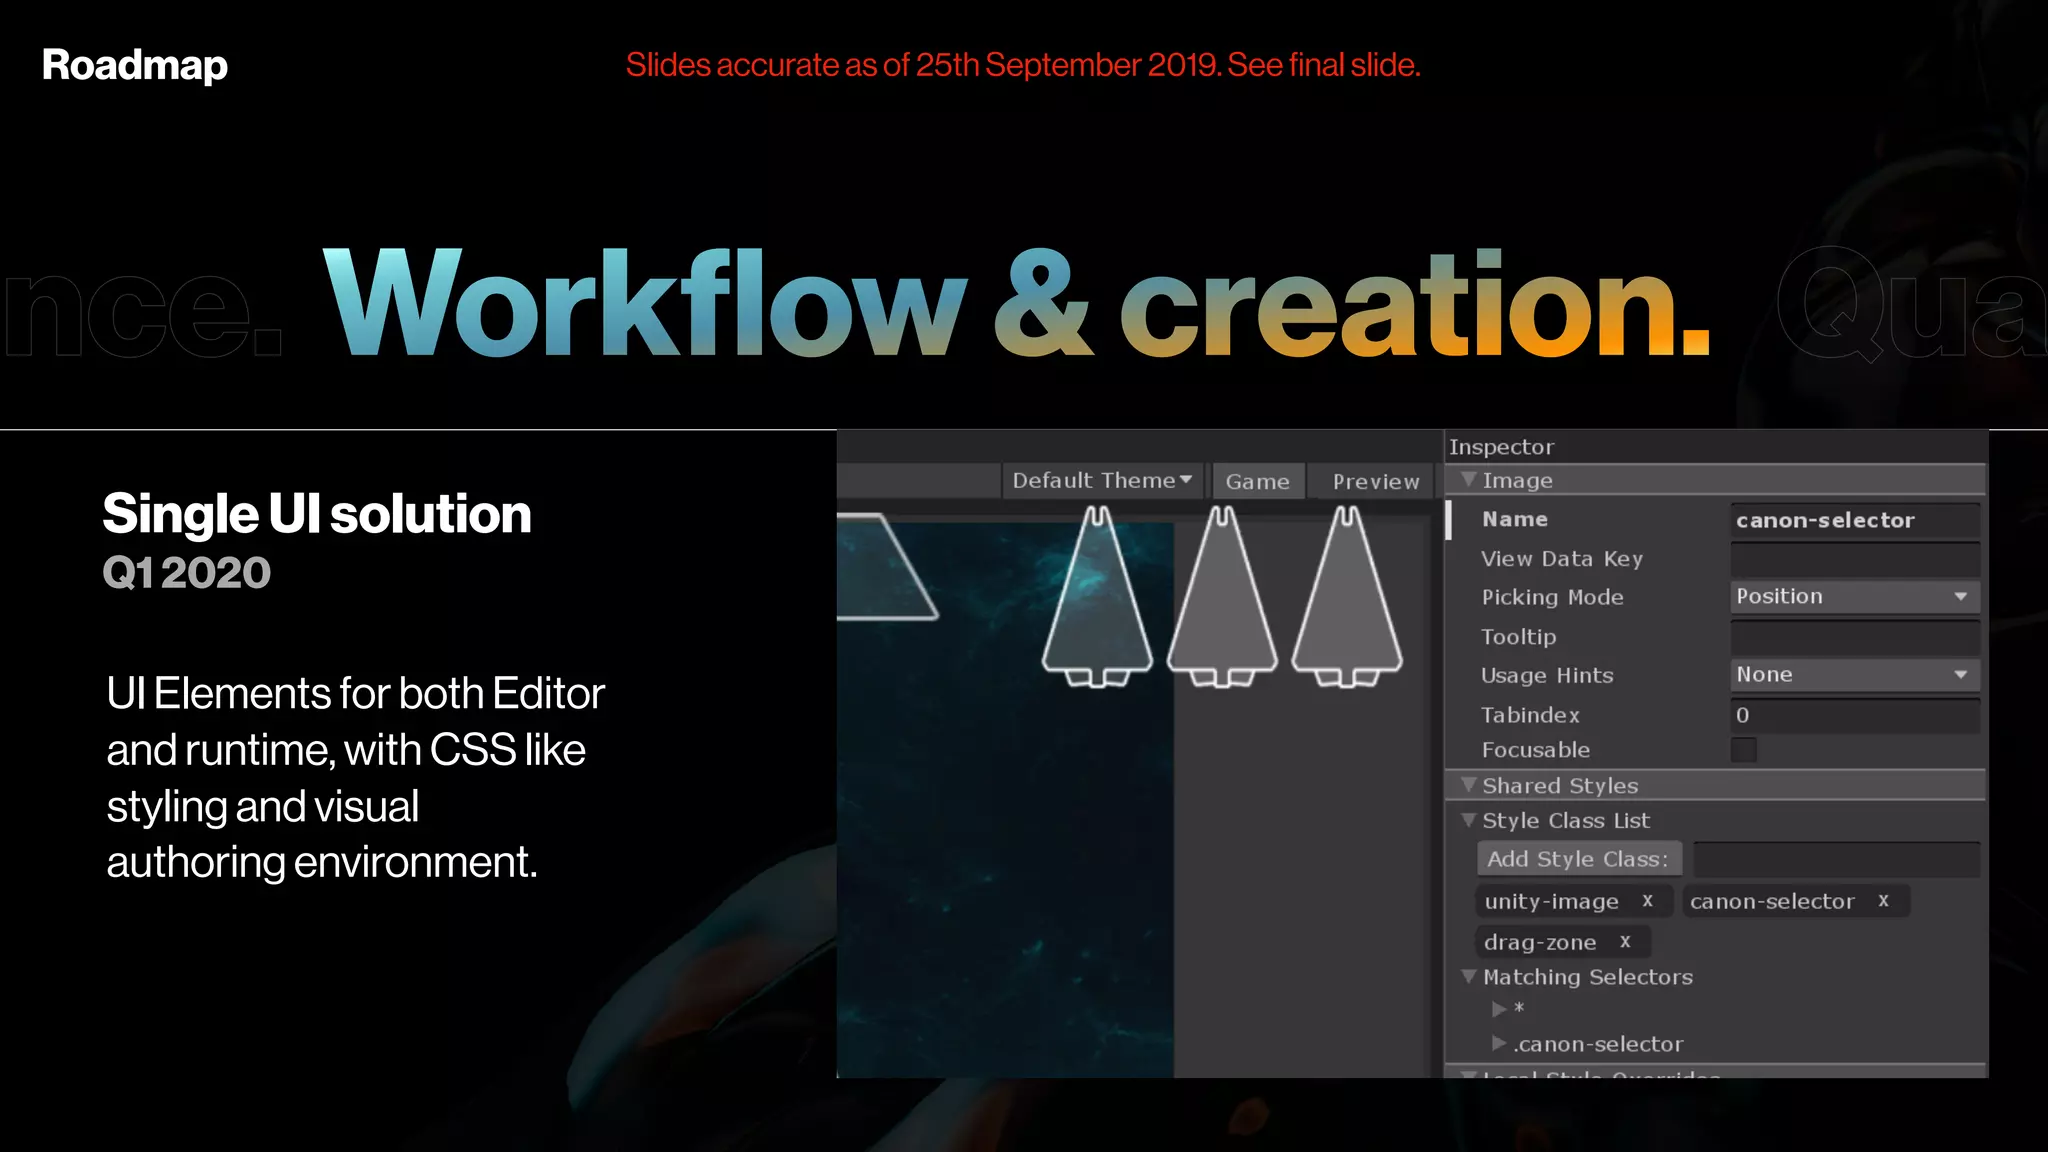
Task: Remove the canon-selector style class tag
Action: (1883, 901)
